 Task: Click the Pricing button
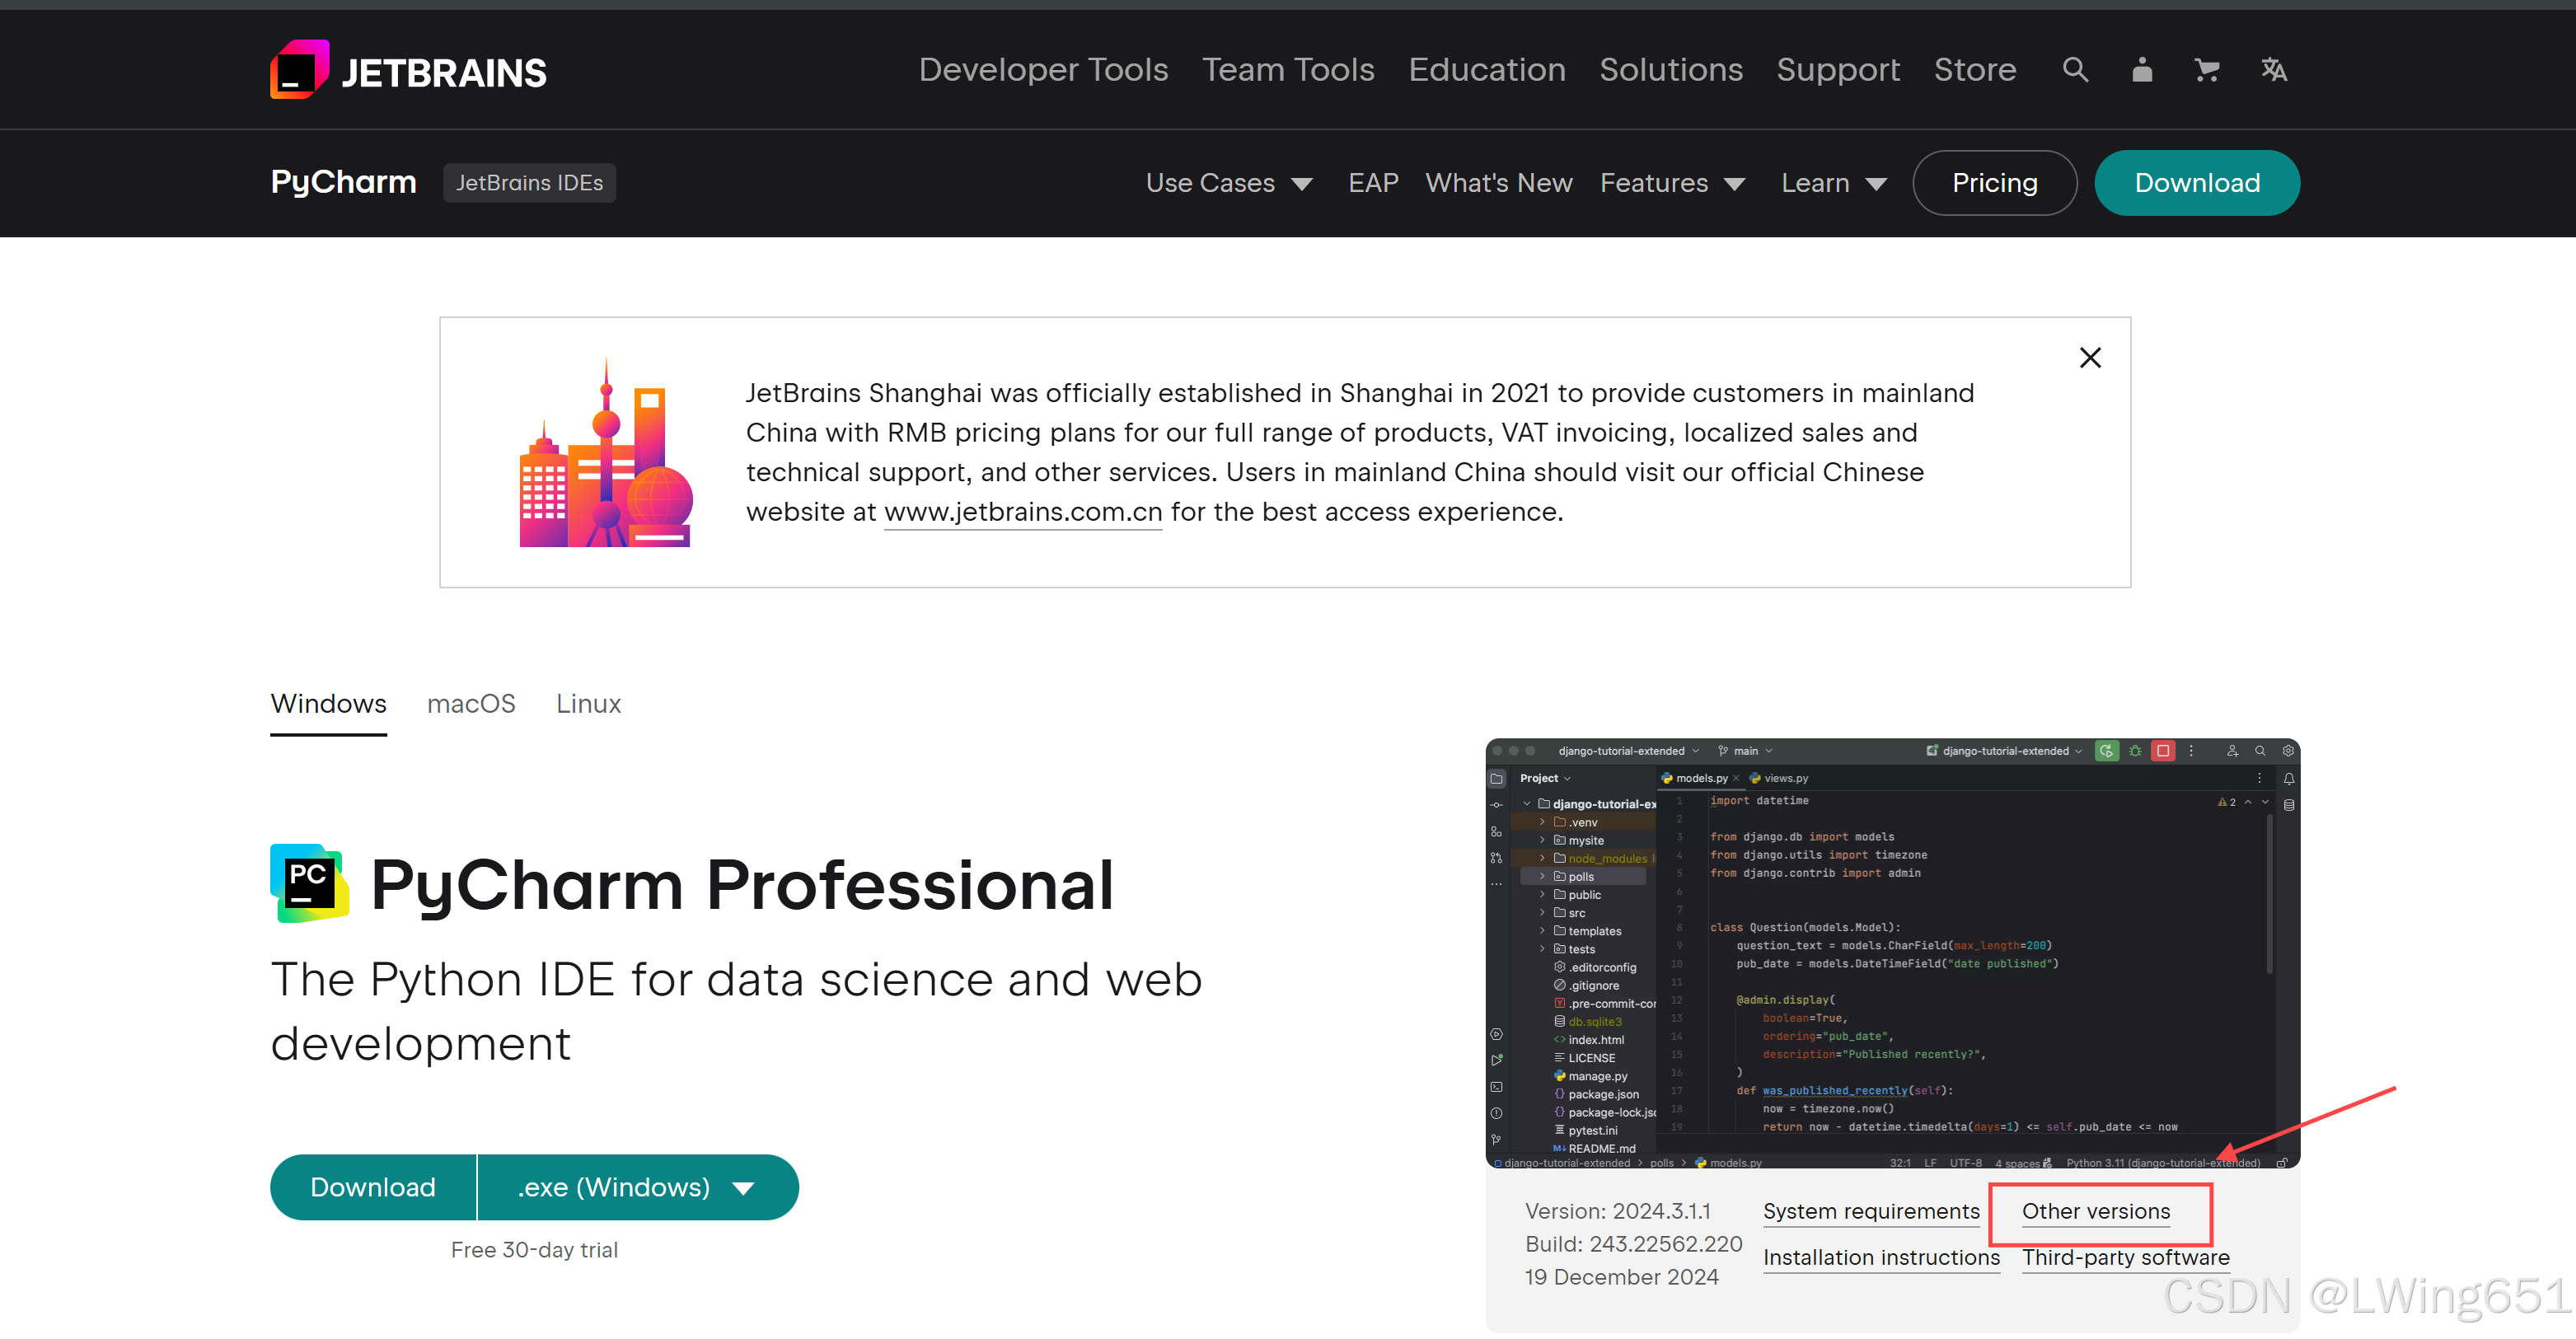click(1994, 183)
